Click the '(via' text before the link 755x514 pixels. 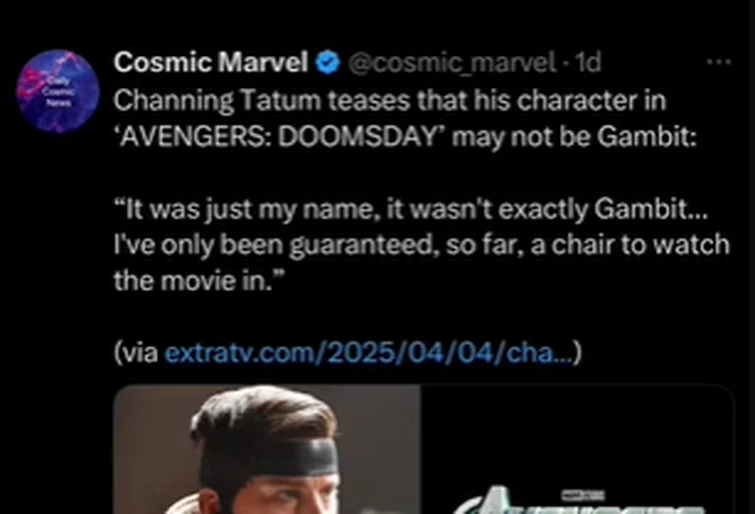(136, 352)
